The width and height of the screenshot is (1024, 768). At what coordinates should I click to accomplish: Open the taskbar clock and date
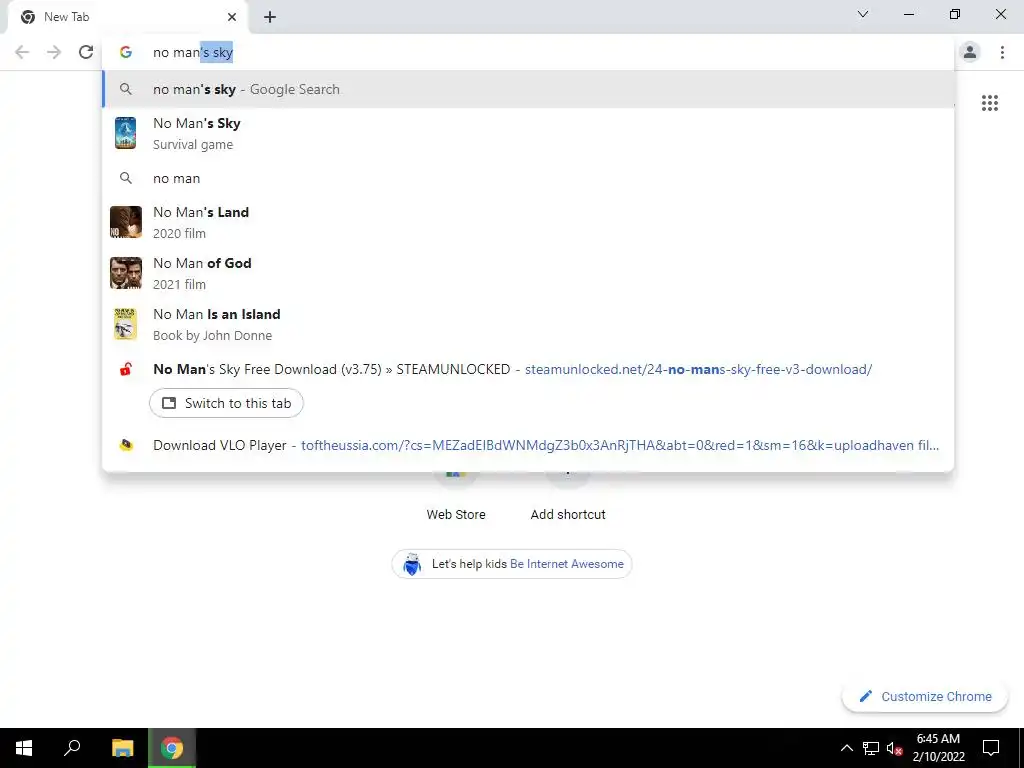[938, 748]
